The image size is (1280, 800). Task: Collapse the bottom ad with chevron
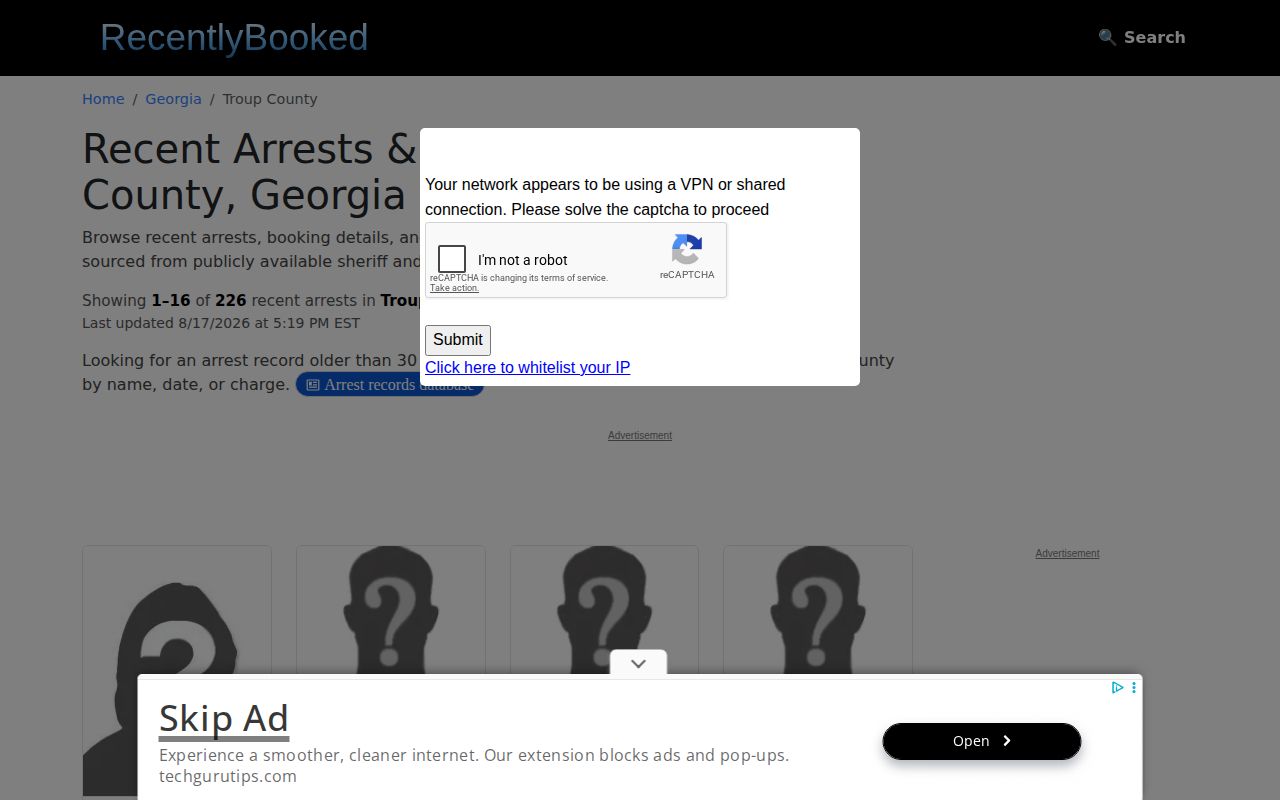tap(639, 663)
